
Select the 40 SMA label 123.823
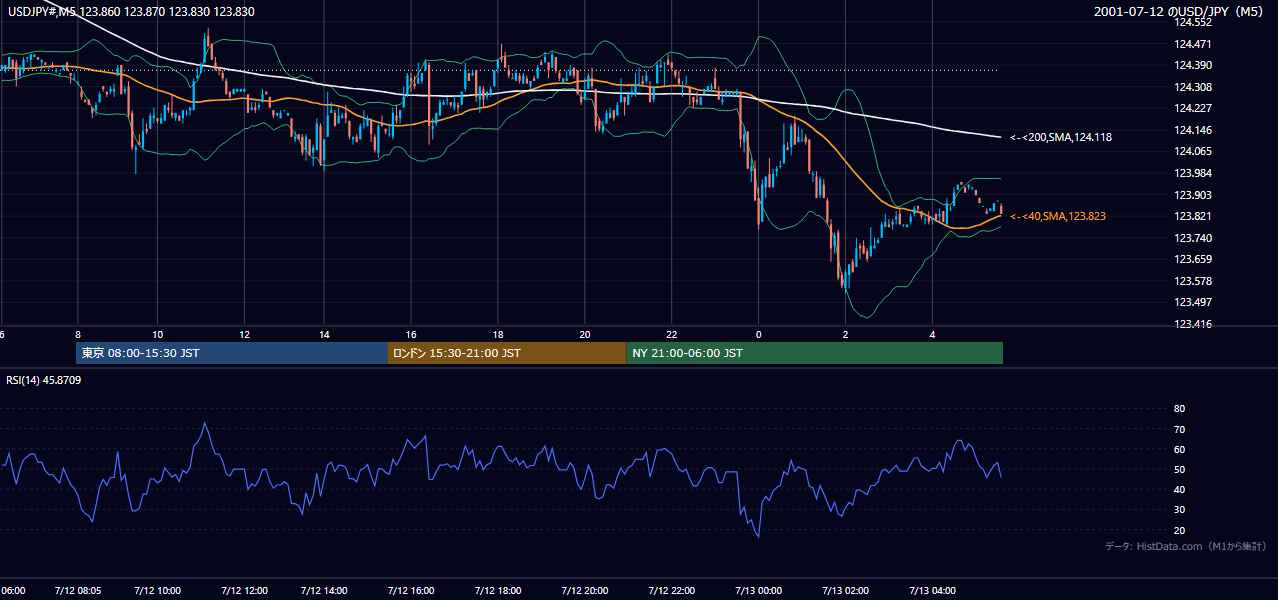coord(1058,216)
